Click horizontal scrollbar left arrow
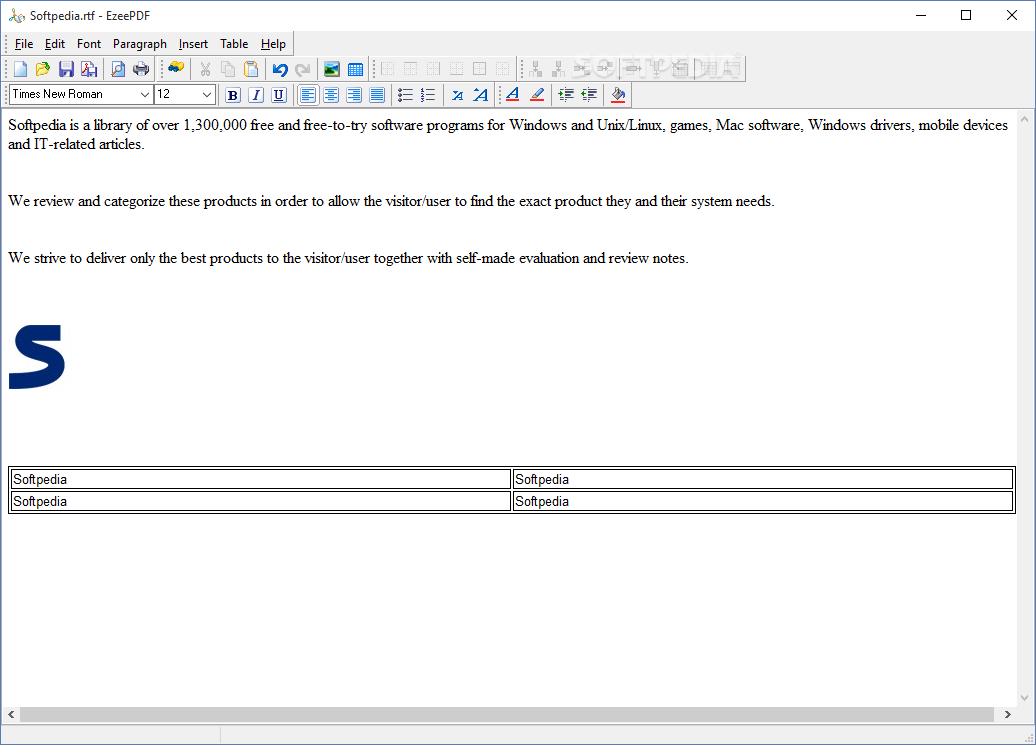 click(x=11, y=714)
